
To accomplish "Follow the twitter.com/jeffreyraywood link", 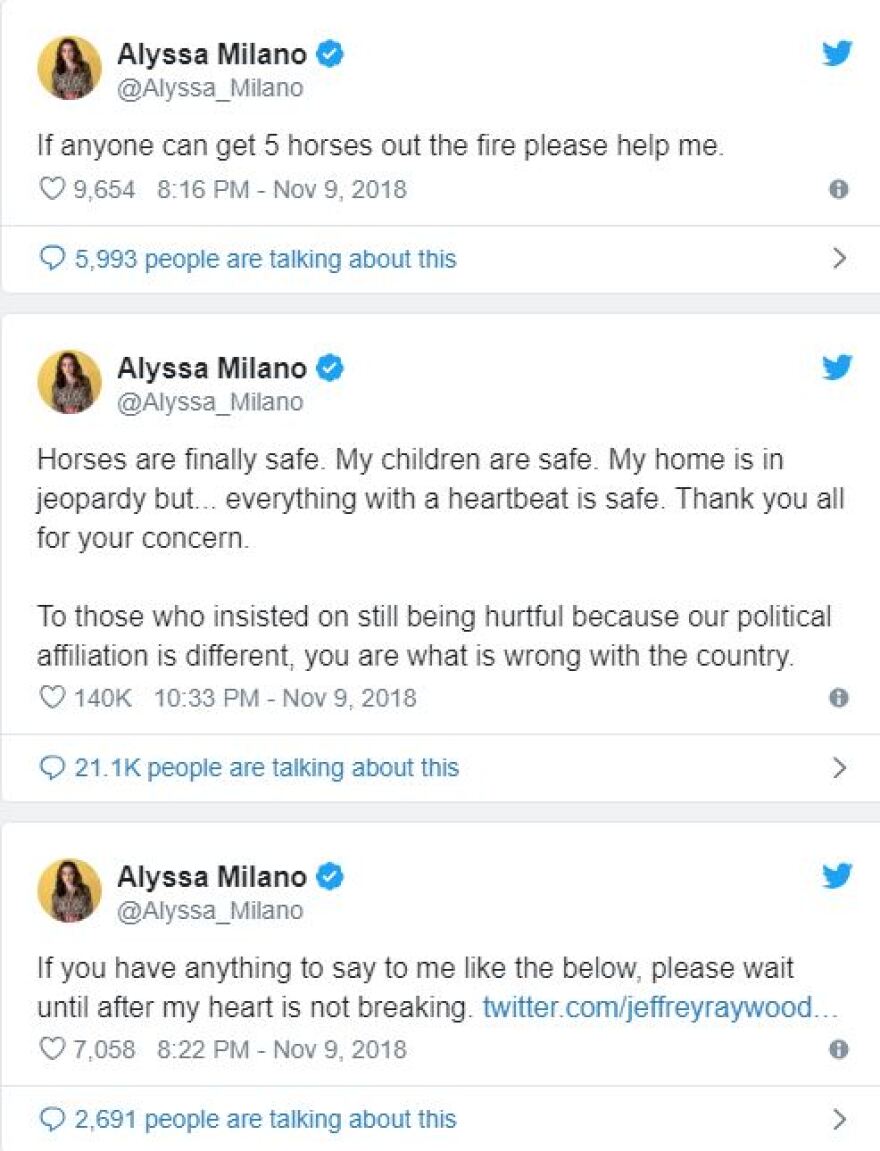I will point(660,1007).
